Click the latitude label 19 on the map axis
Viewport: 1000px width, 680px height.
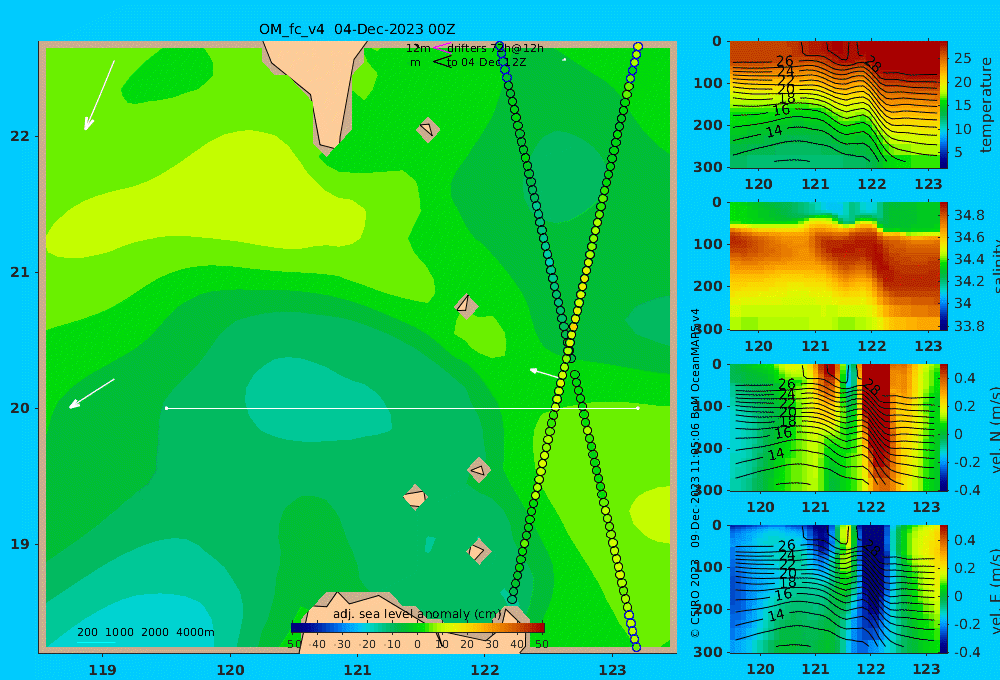pos(20,544)
